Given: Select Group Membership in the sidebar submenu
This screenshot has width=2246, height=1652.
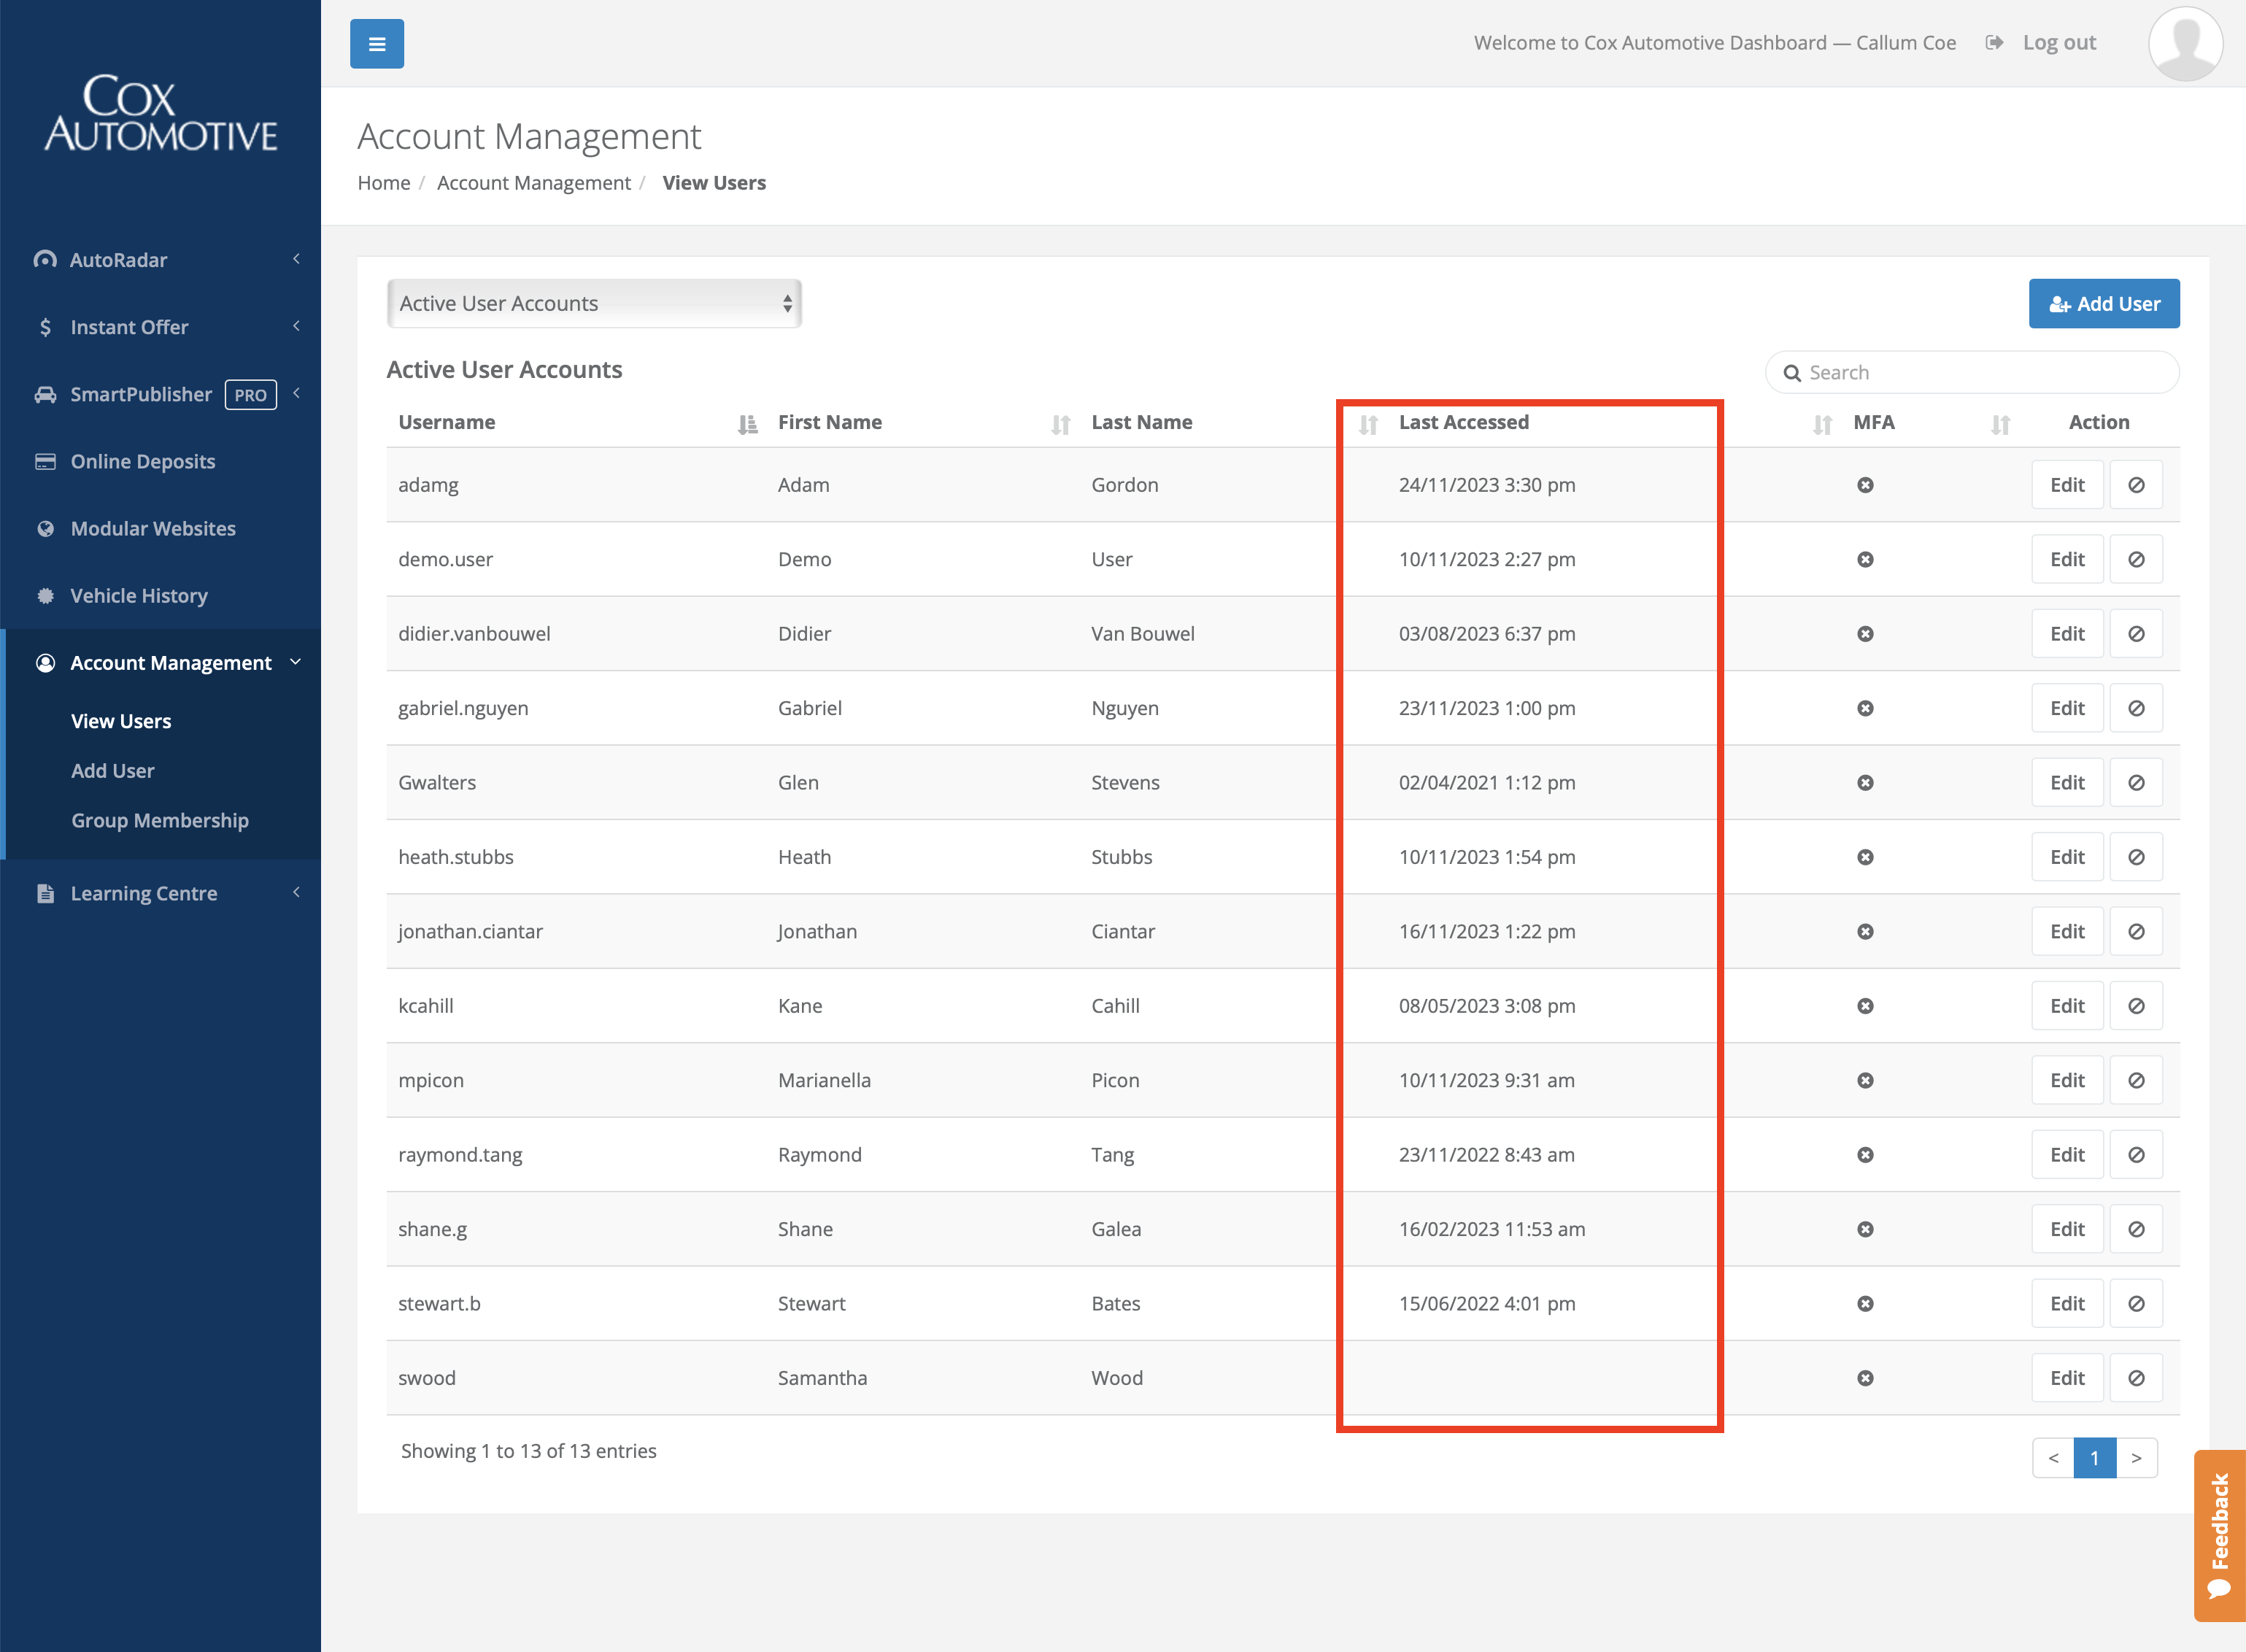Looking at the screenshot, I should coord(160,820).
